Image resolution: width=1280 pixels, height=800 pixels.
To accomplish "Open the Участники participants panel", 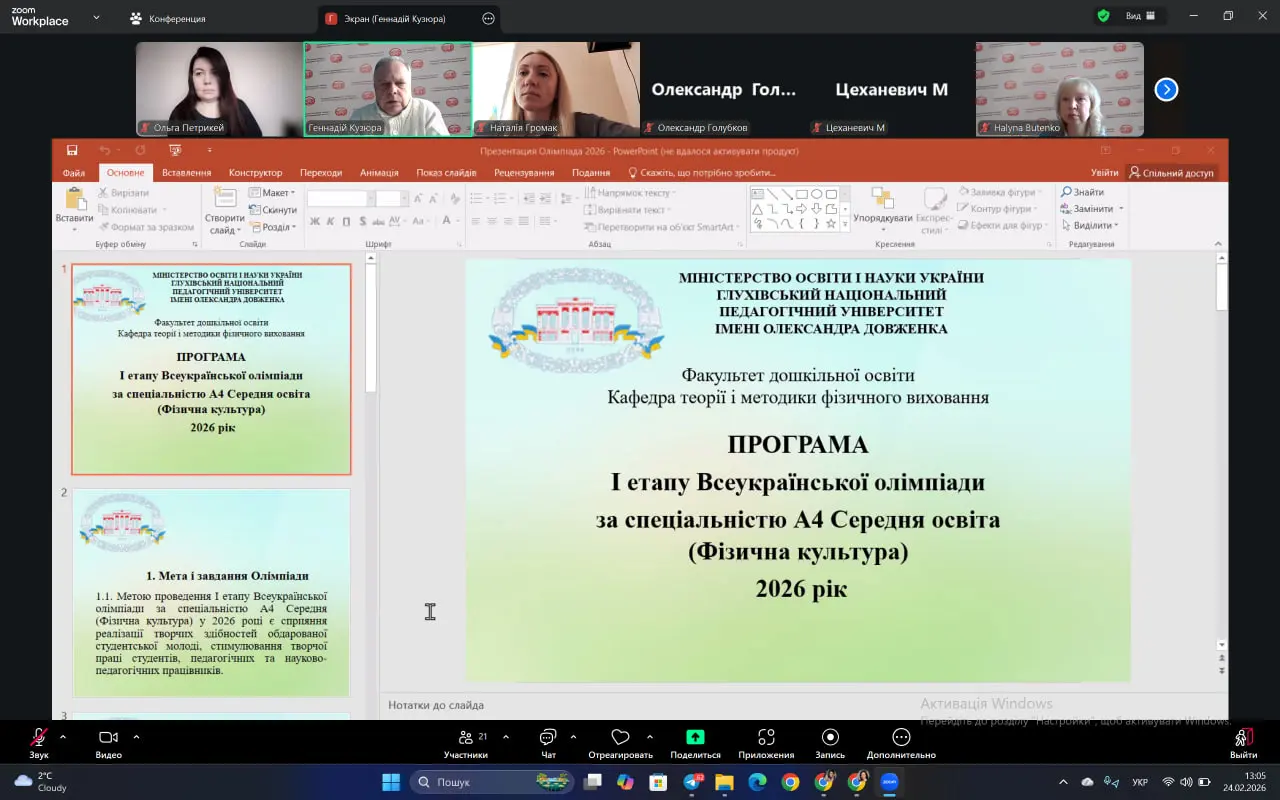I will click(466, 738).
